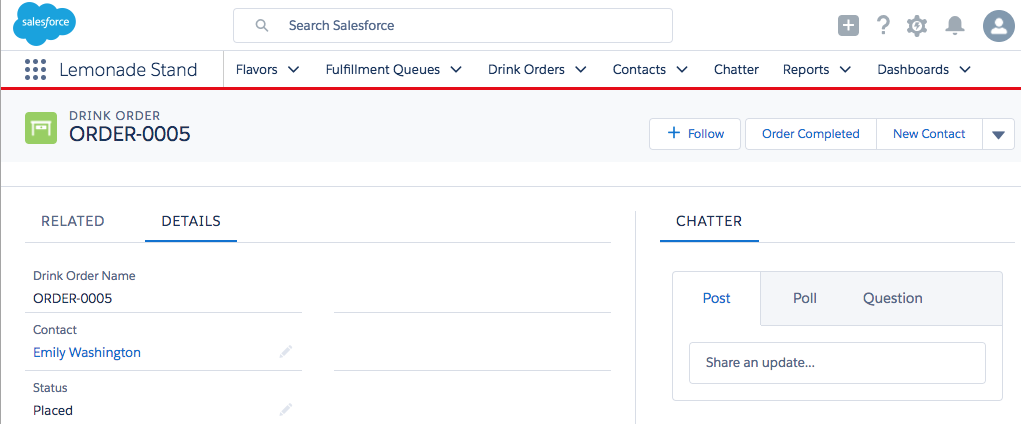Image resolution: width=1021 pixels, height=424 pixels.
Task: Open the setup gear icon
Action: coord(917,26)
